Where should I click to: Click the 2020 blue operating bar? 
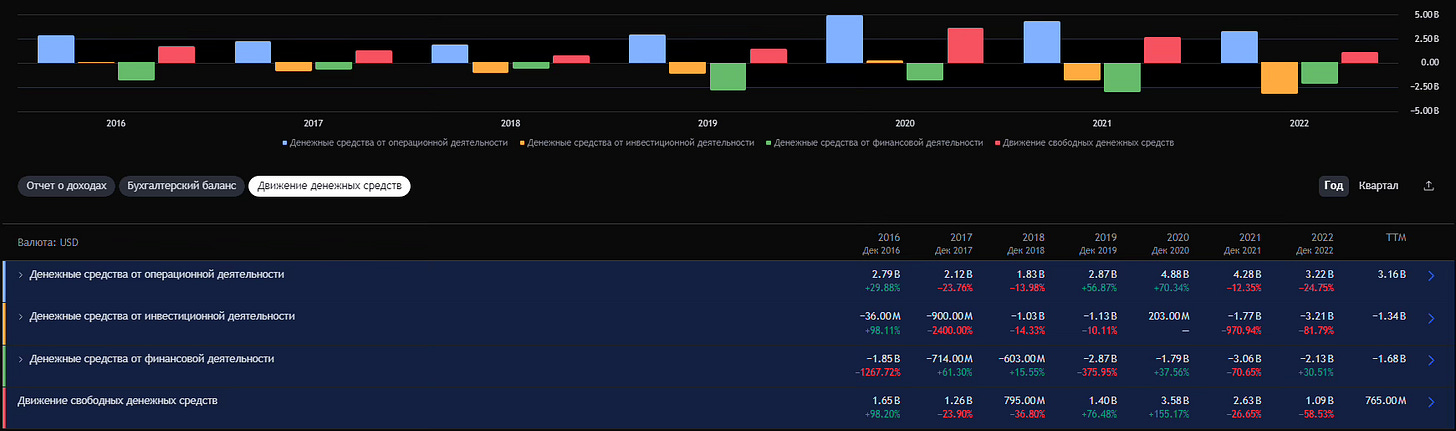tap(845, 39)
